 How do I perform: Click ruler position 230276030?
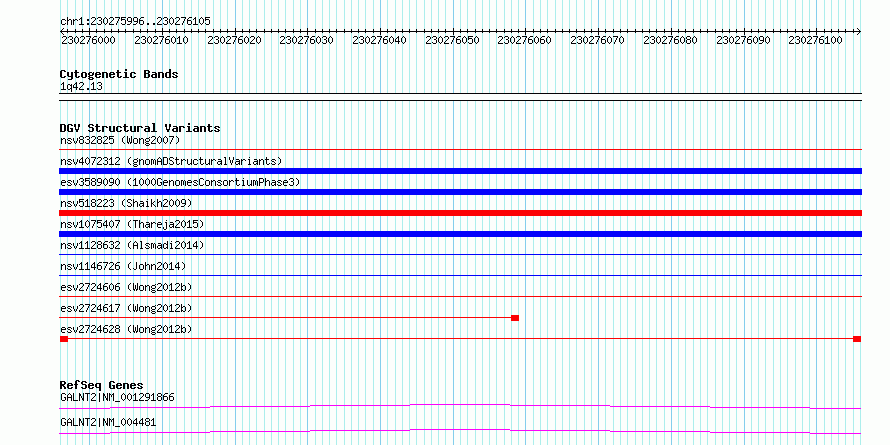(307, 40)
